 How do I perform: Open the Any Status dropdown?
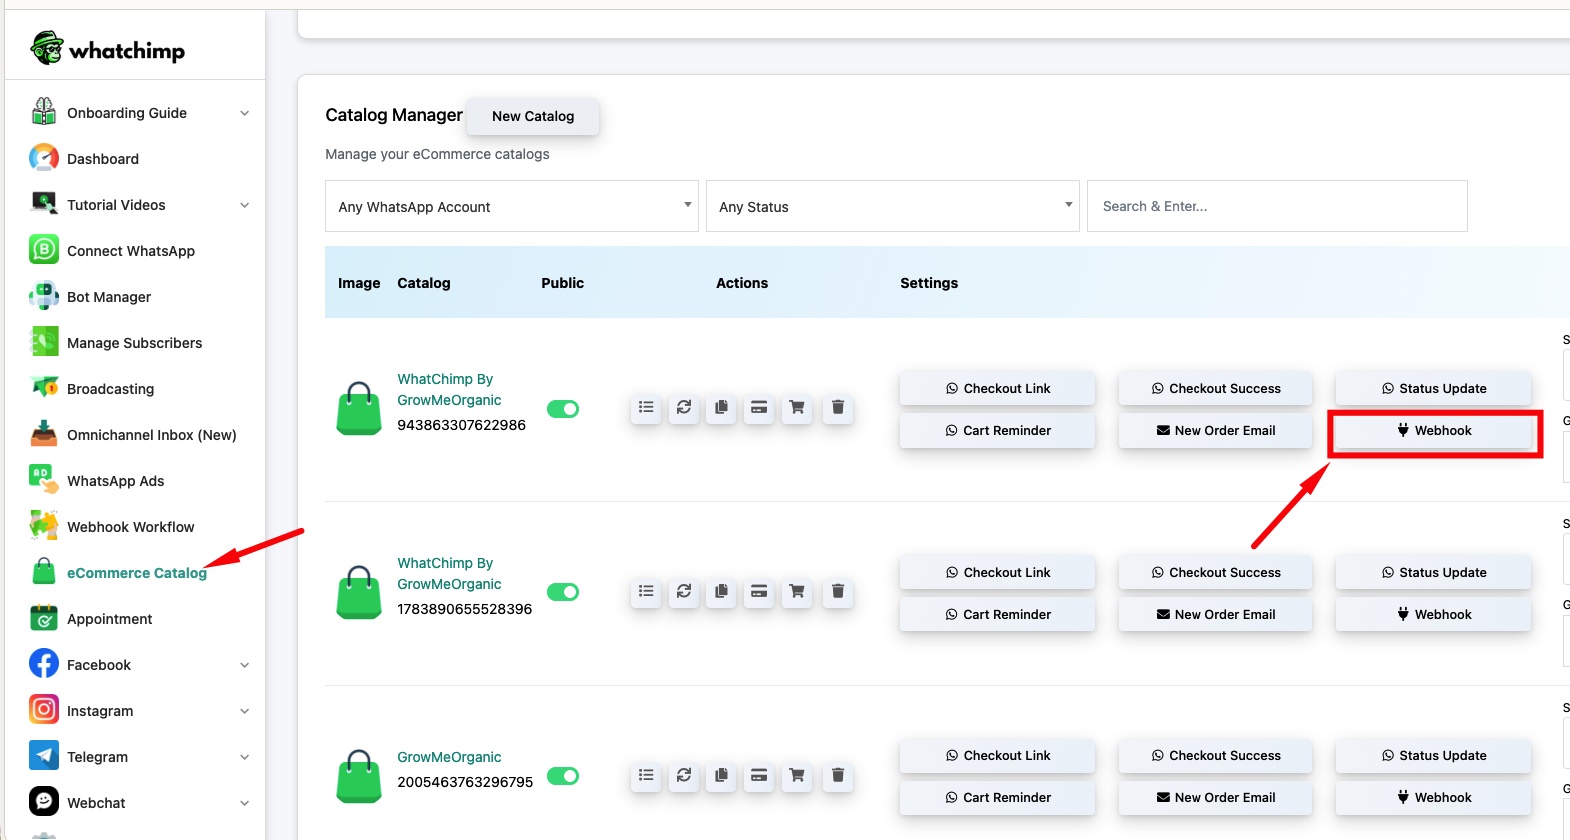[x=893, y=206]
